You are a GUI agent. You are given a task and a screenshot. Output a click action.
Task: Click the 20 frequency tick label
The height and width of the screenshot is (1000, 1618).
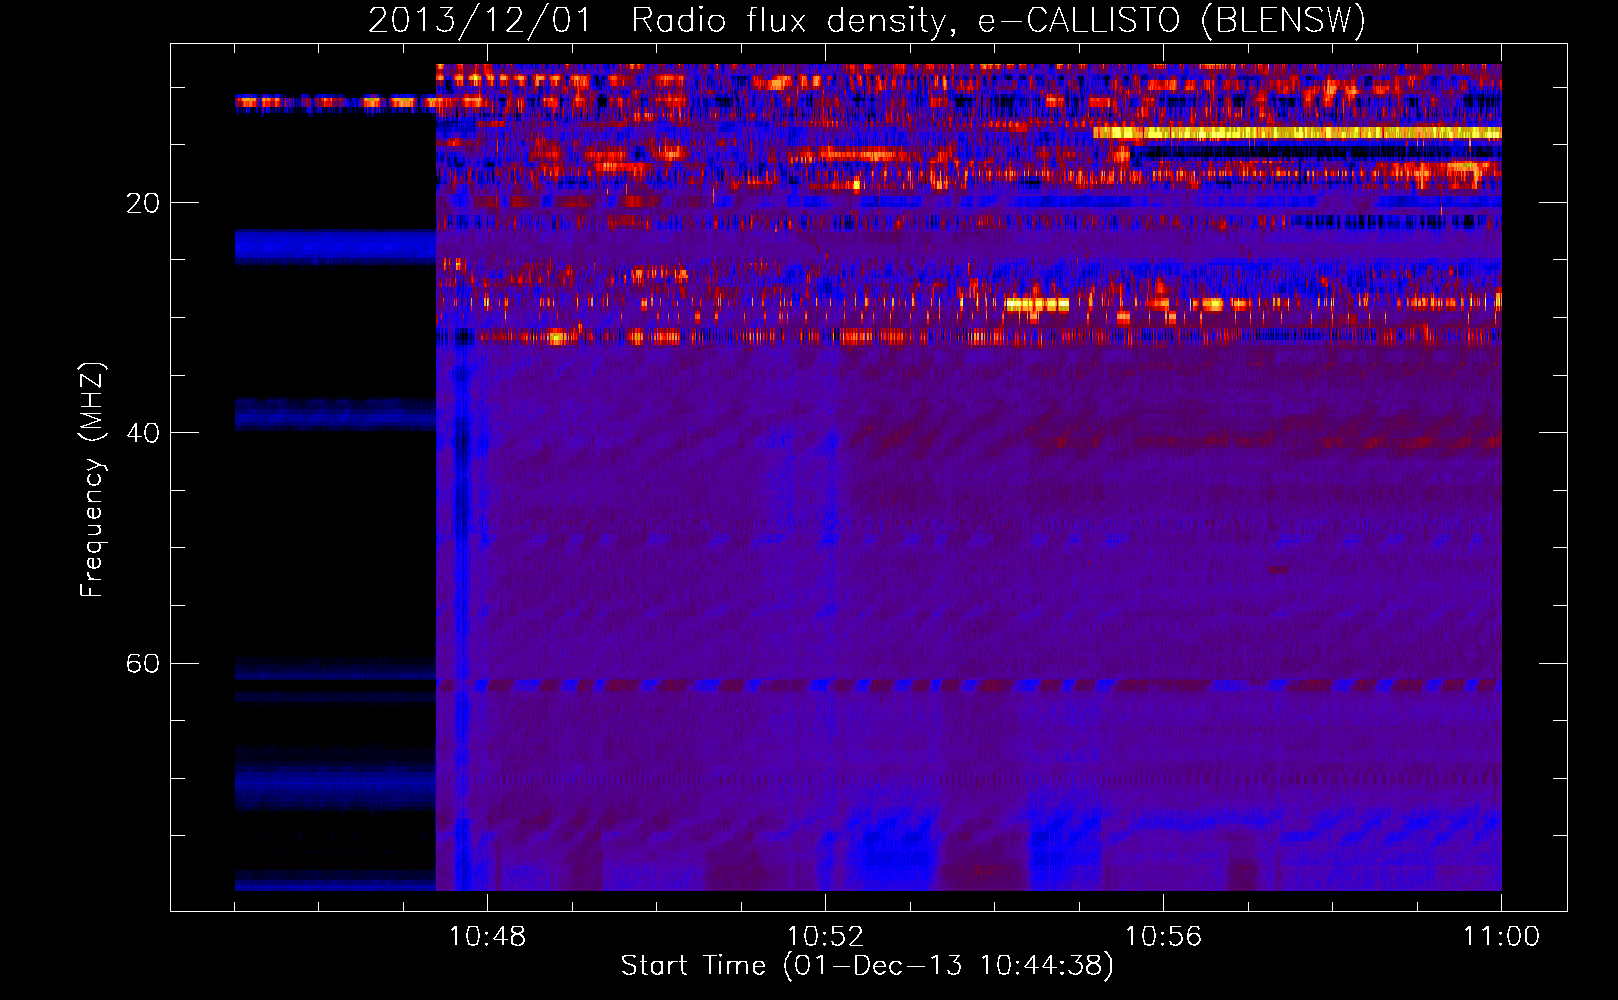coord(143,203)
